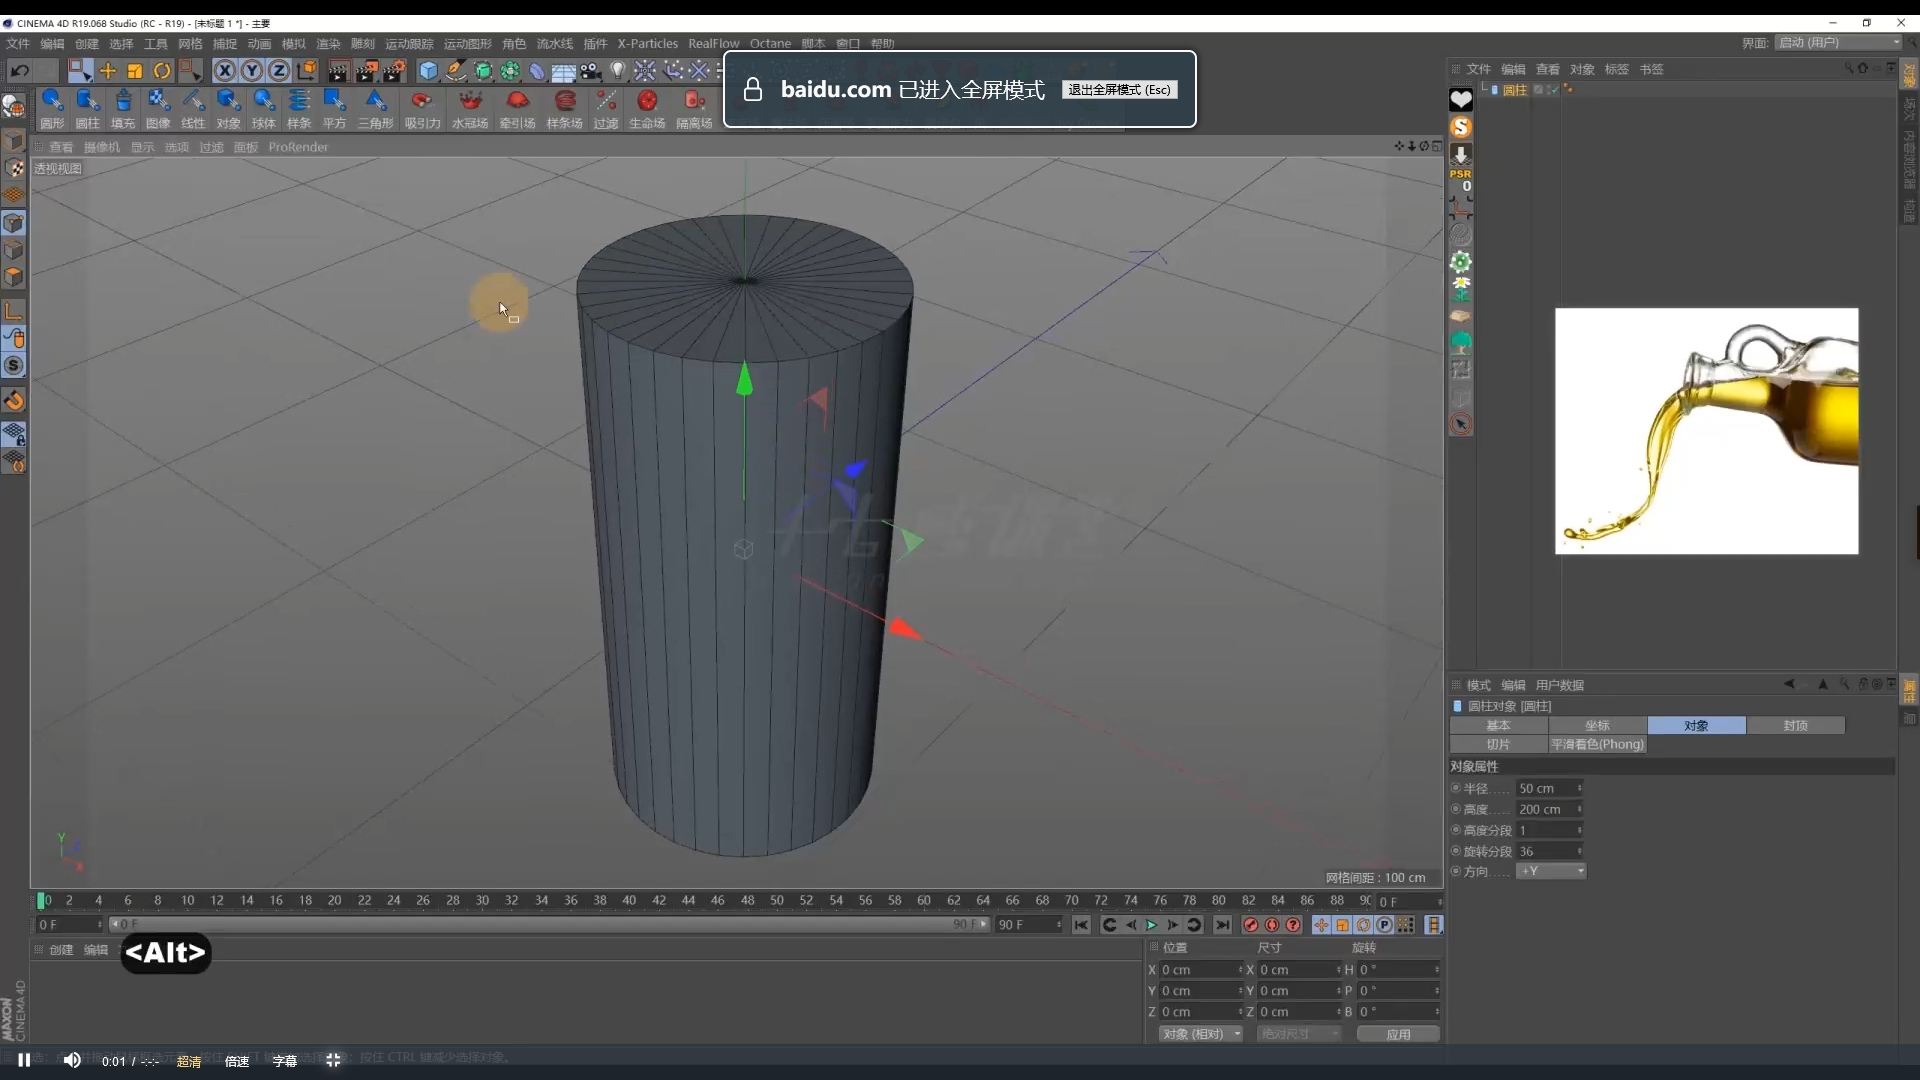Click the PSR 0 reset icon
The width and height of the screenshot is (1920, 1080).
click(1461, 181)
